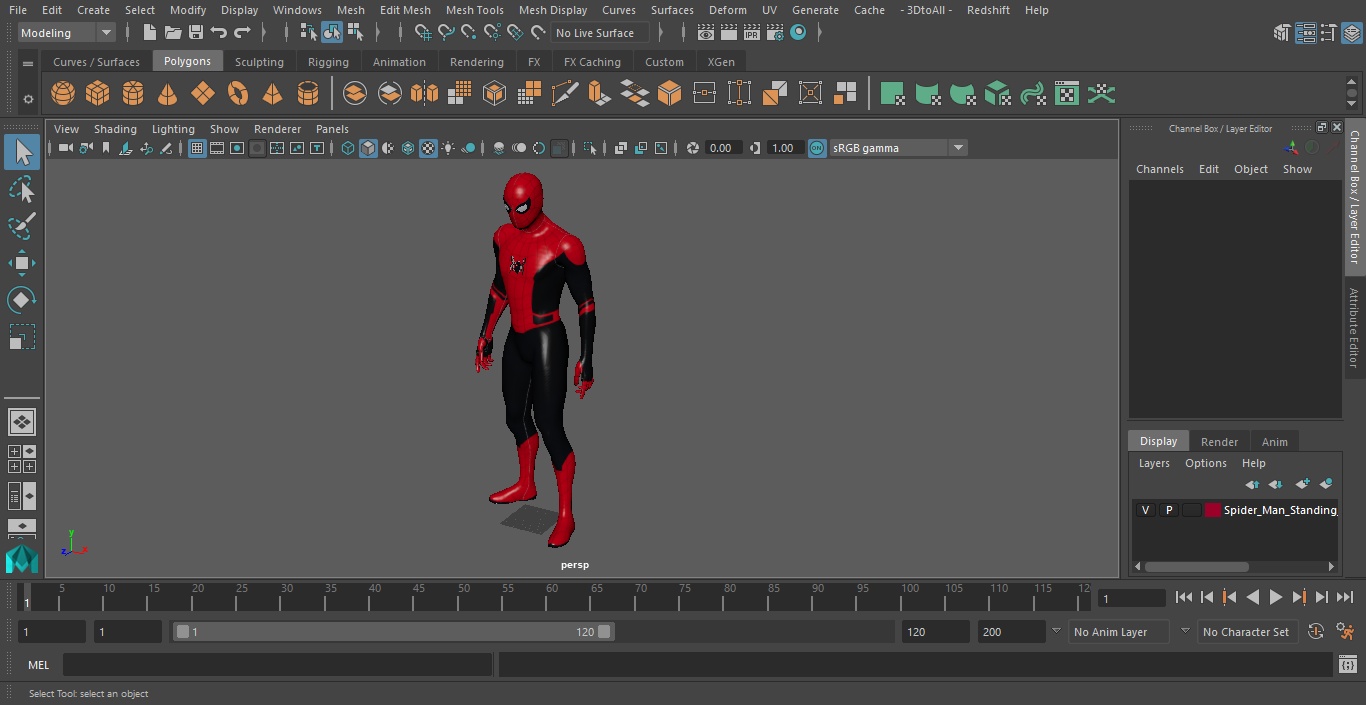Create a polygon pyramid from the shelf
The width and height of the screenshot is (1366, 705).
point(272,94)
